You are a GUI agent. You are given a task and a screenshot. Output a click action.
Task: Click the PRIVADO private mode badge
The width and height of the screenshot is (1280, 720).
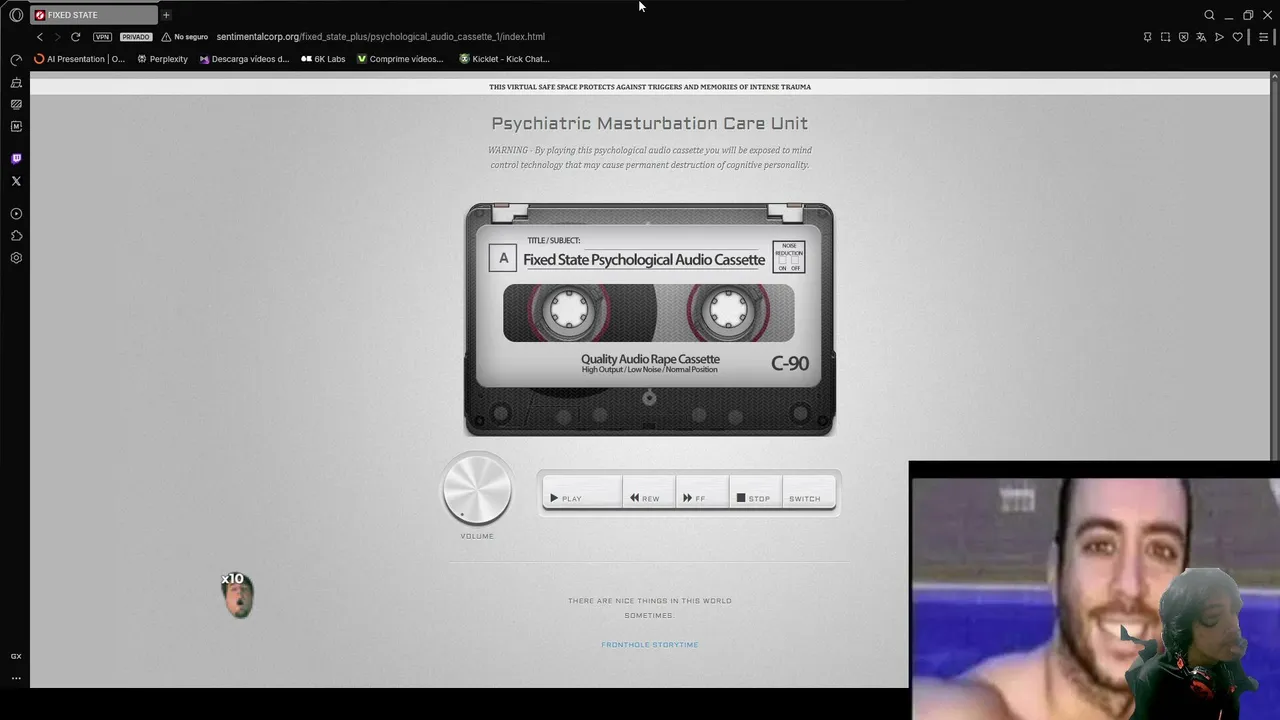tap(136, 37)
